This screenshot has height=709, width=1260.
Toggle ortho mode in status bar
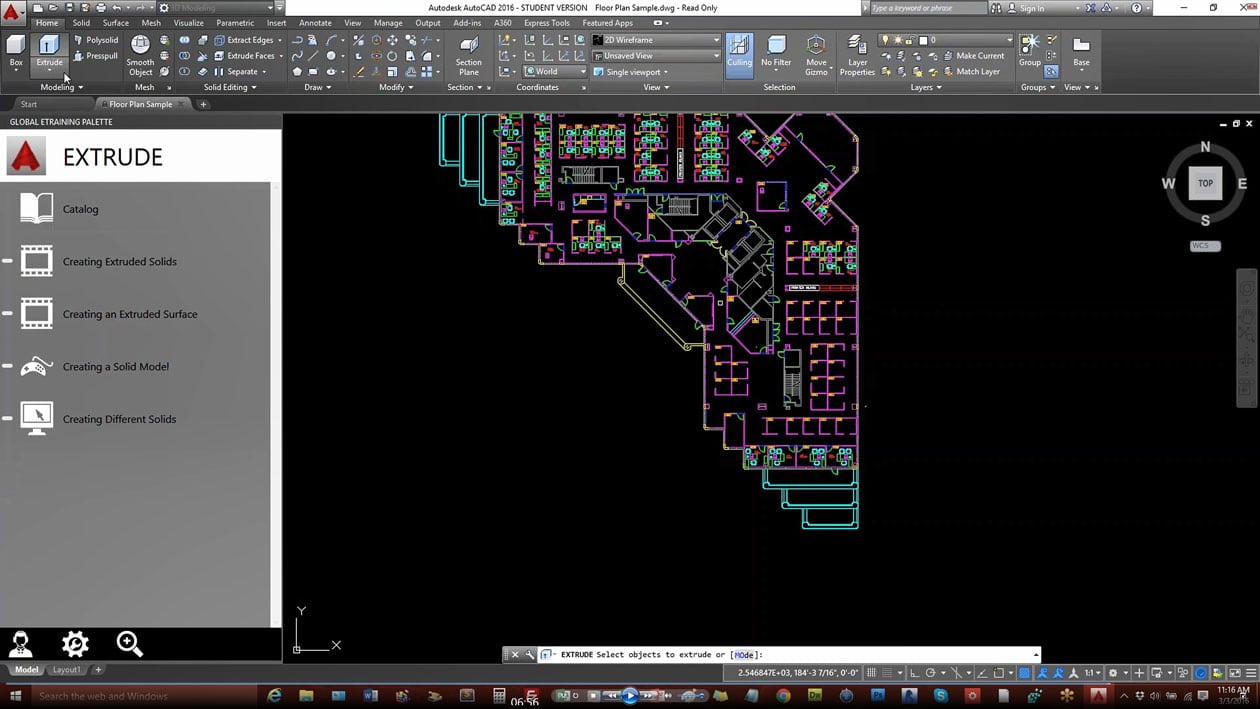pos(914,673)
